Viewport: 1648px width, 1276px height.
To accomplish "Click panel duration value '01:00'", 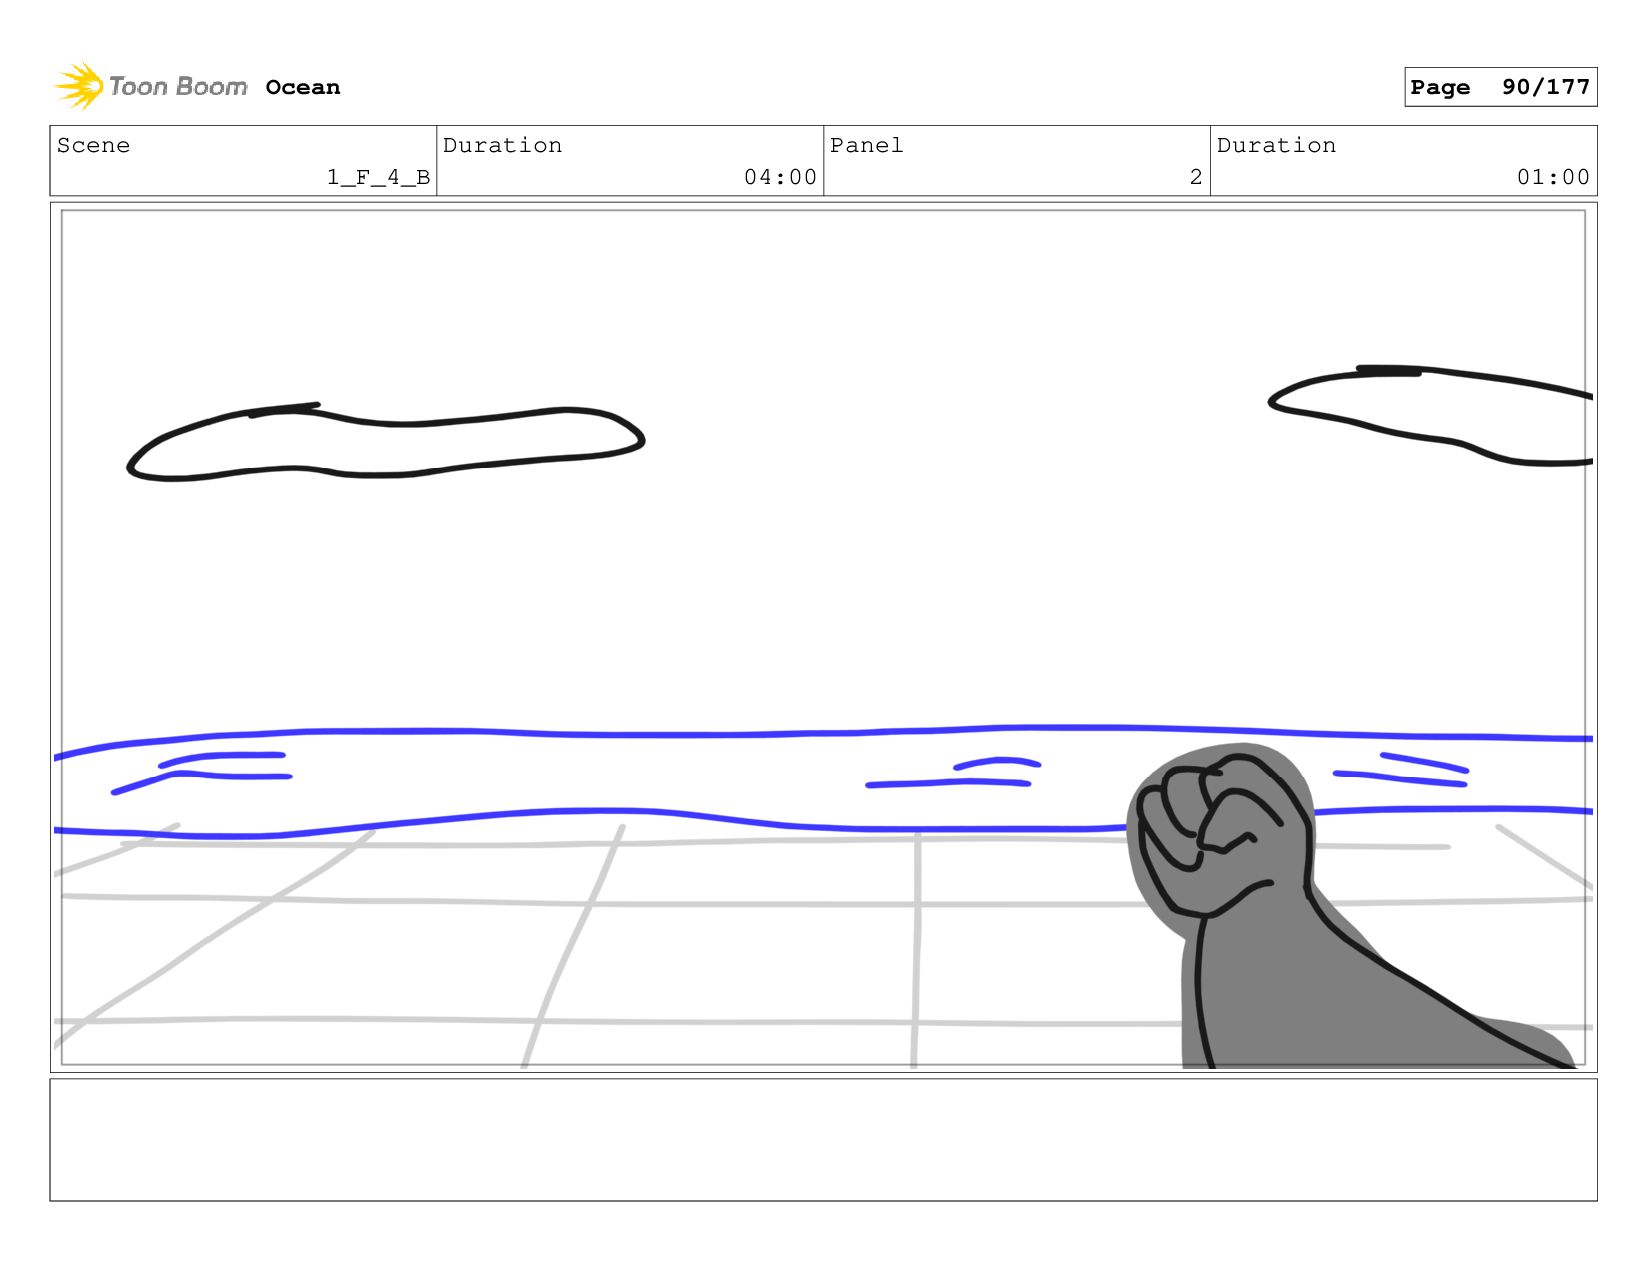I will point(1553,177).
